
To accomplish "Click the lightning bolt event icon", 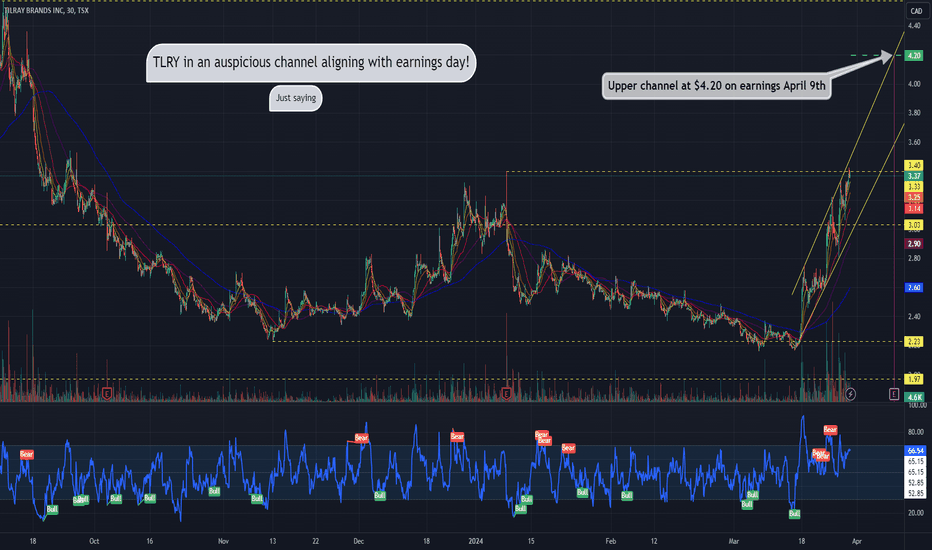I will tap(851, 394).
